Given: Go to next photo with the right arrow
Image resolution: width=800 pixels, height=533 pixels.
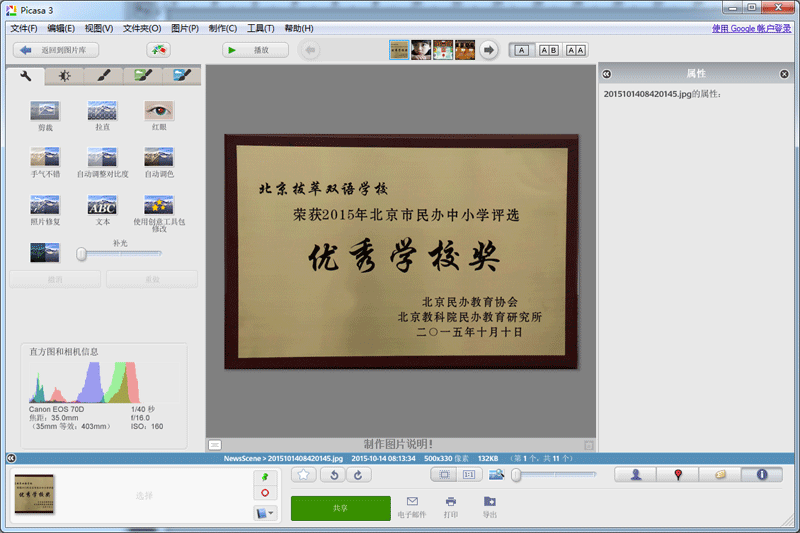Looking at the screenshot, I should (489, 50).
